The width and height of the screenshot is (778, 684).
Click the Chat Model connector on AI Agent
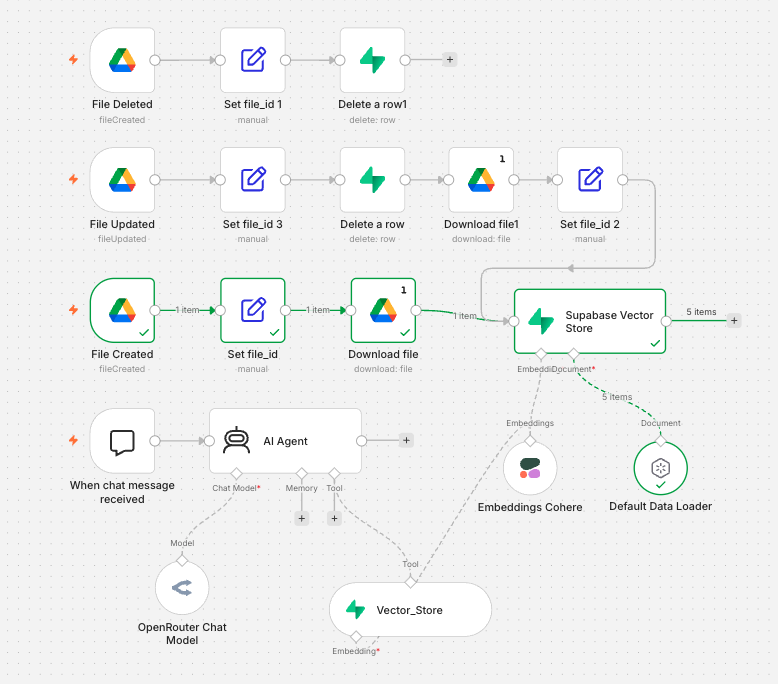click(236, 473)
